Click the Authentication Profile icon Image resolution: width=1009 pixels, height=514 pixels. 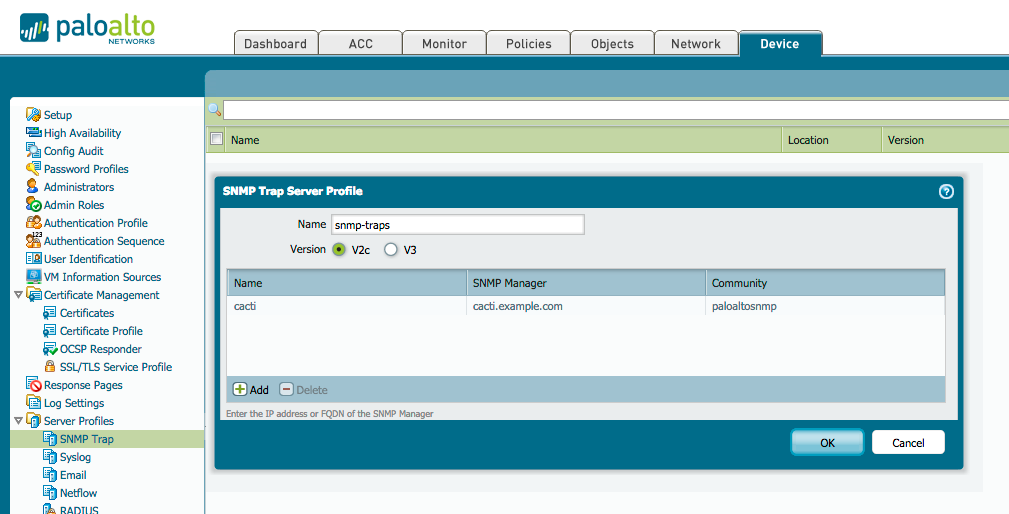33,223
